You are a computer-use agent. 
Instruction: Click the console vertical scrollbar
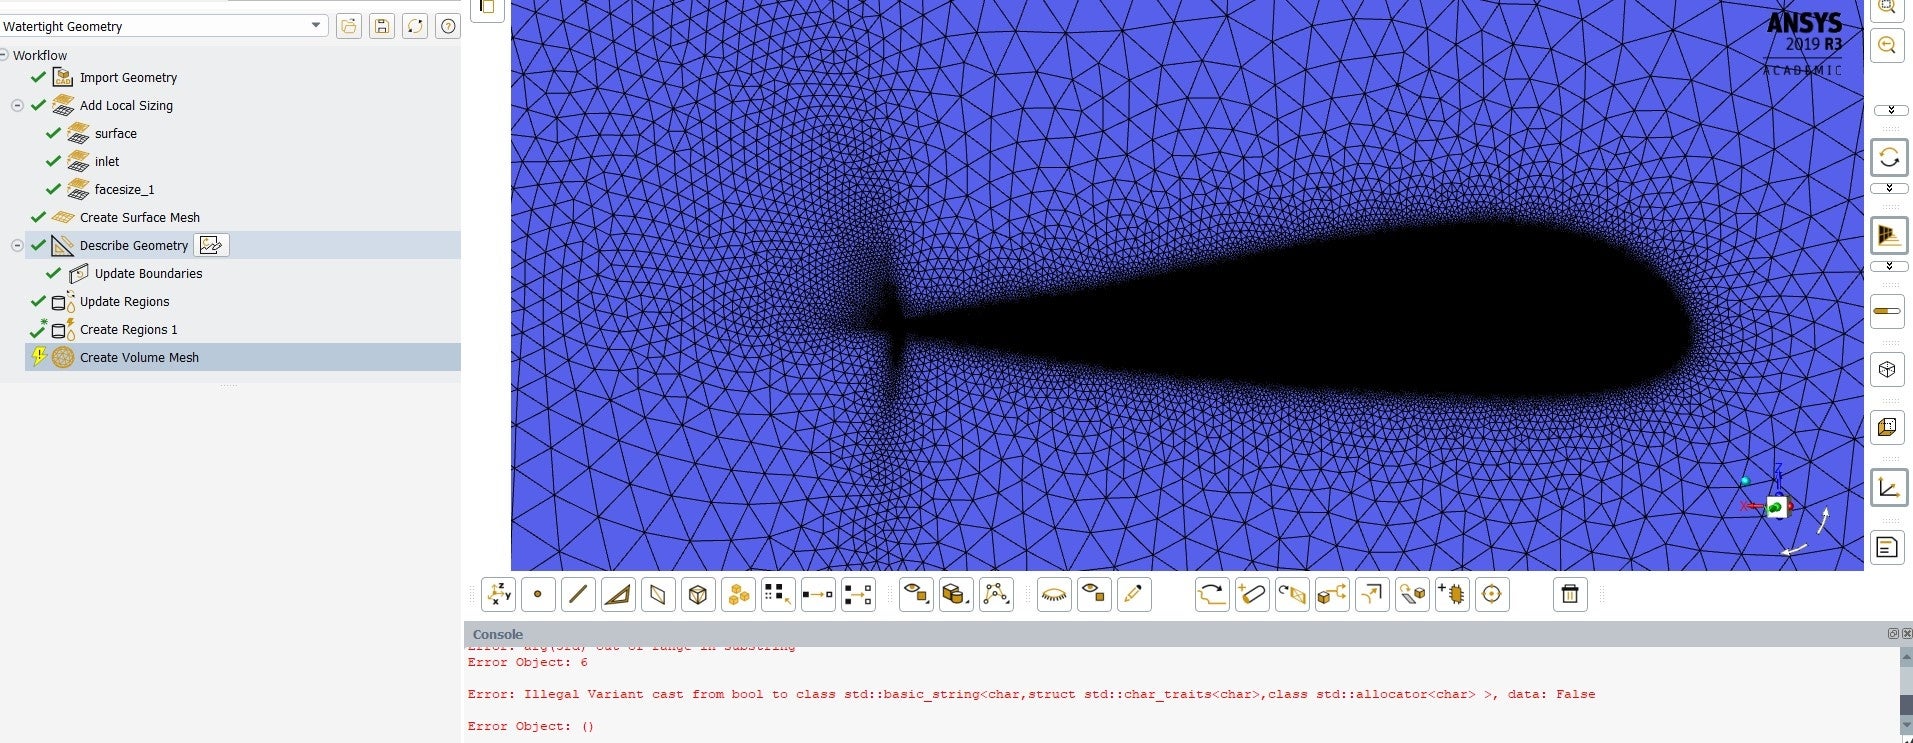pyautogui.click(x=1906, y=694)
